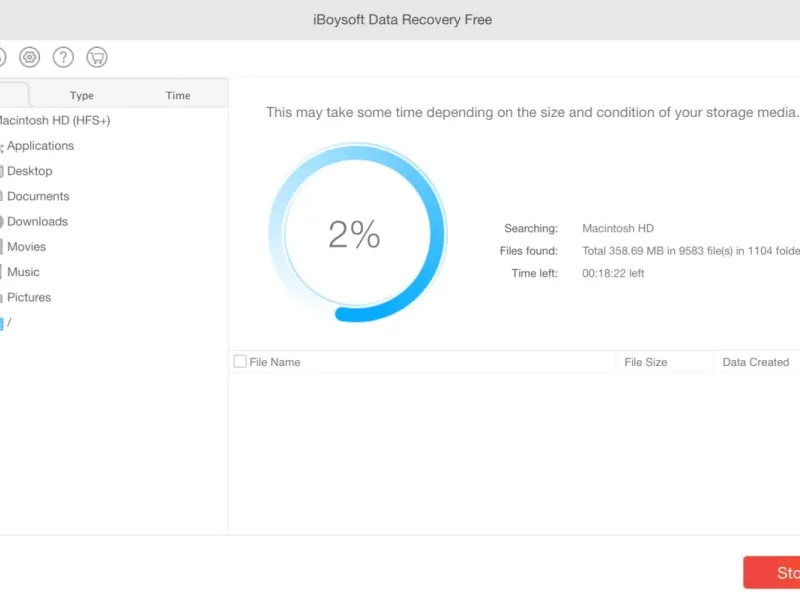
Task: Click the circular 2% scan progress ring
Action: 354,233
